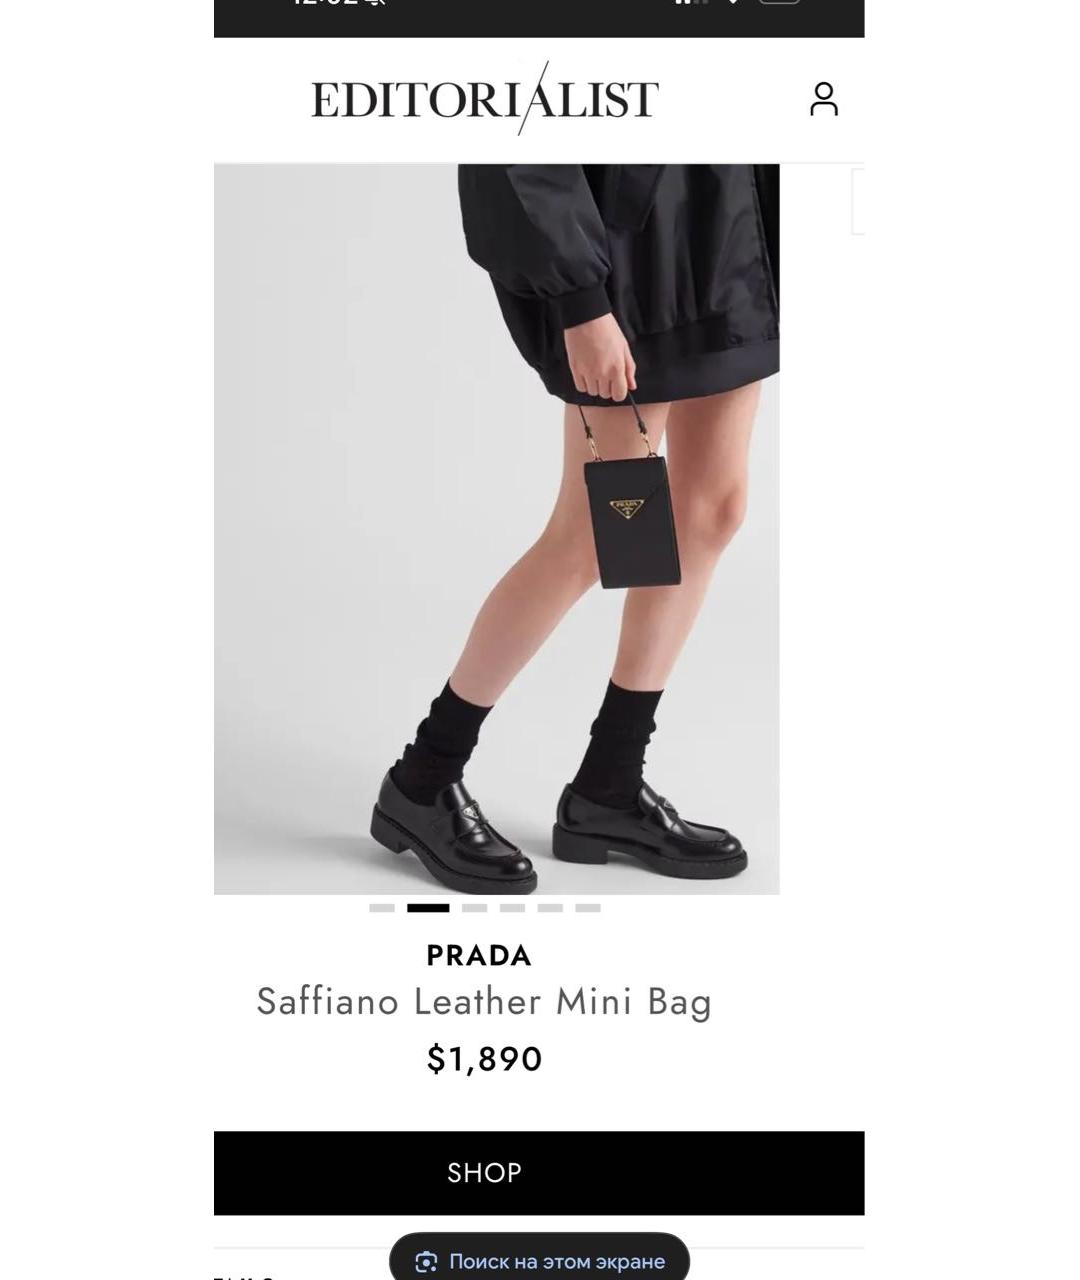
Task: Tap the lens icon in search pill
Action: (x=426, y=1262)
